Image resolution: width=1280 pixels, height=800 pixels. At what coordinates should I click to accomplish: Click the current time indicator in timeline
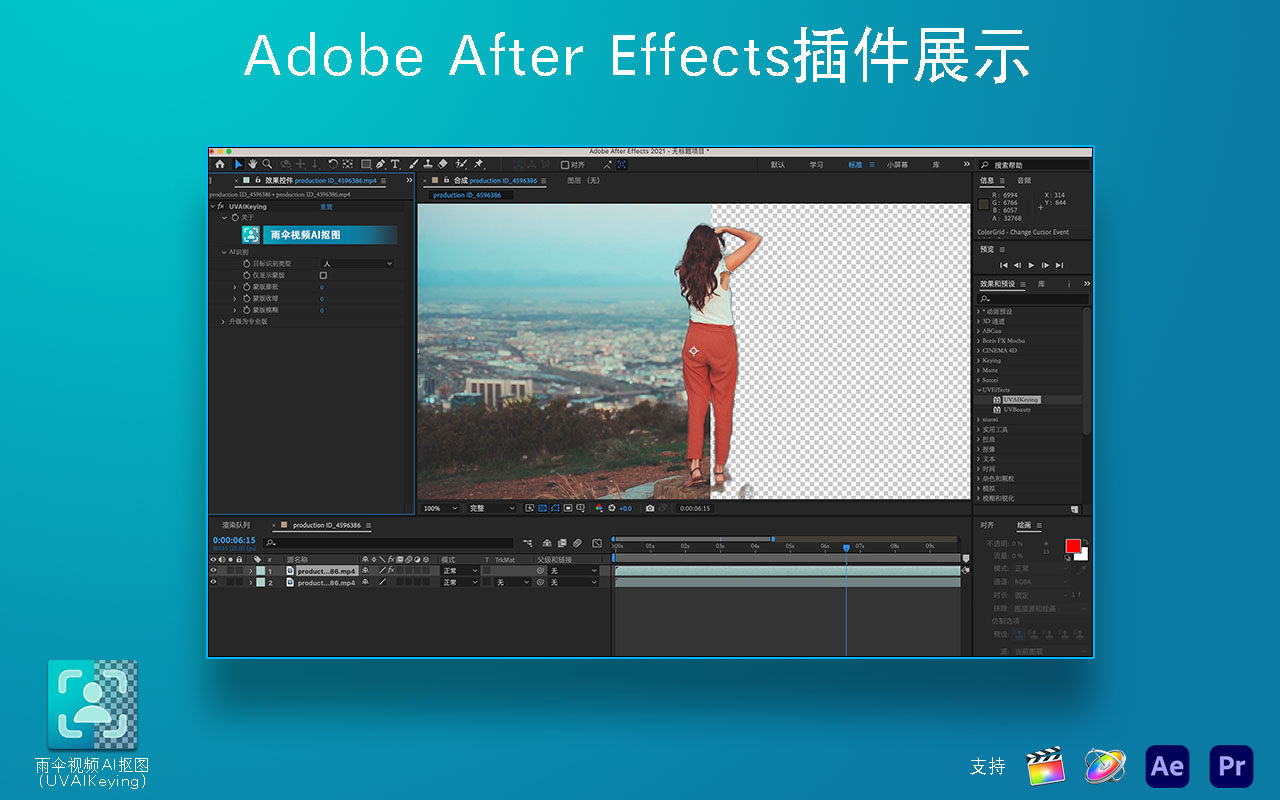(x=846, y=547)
